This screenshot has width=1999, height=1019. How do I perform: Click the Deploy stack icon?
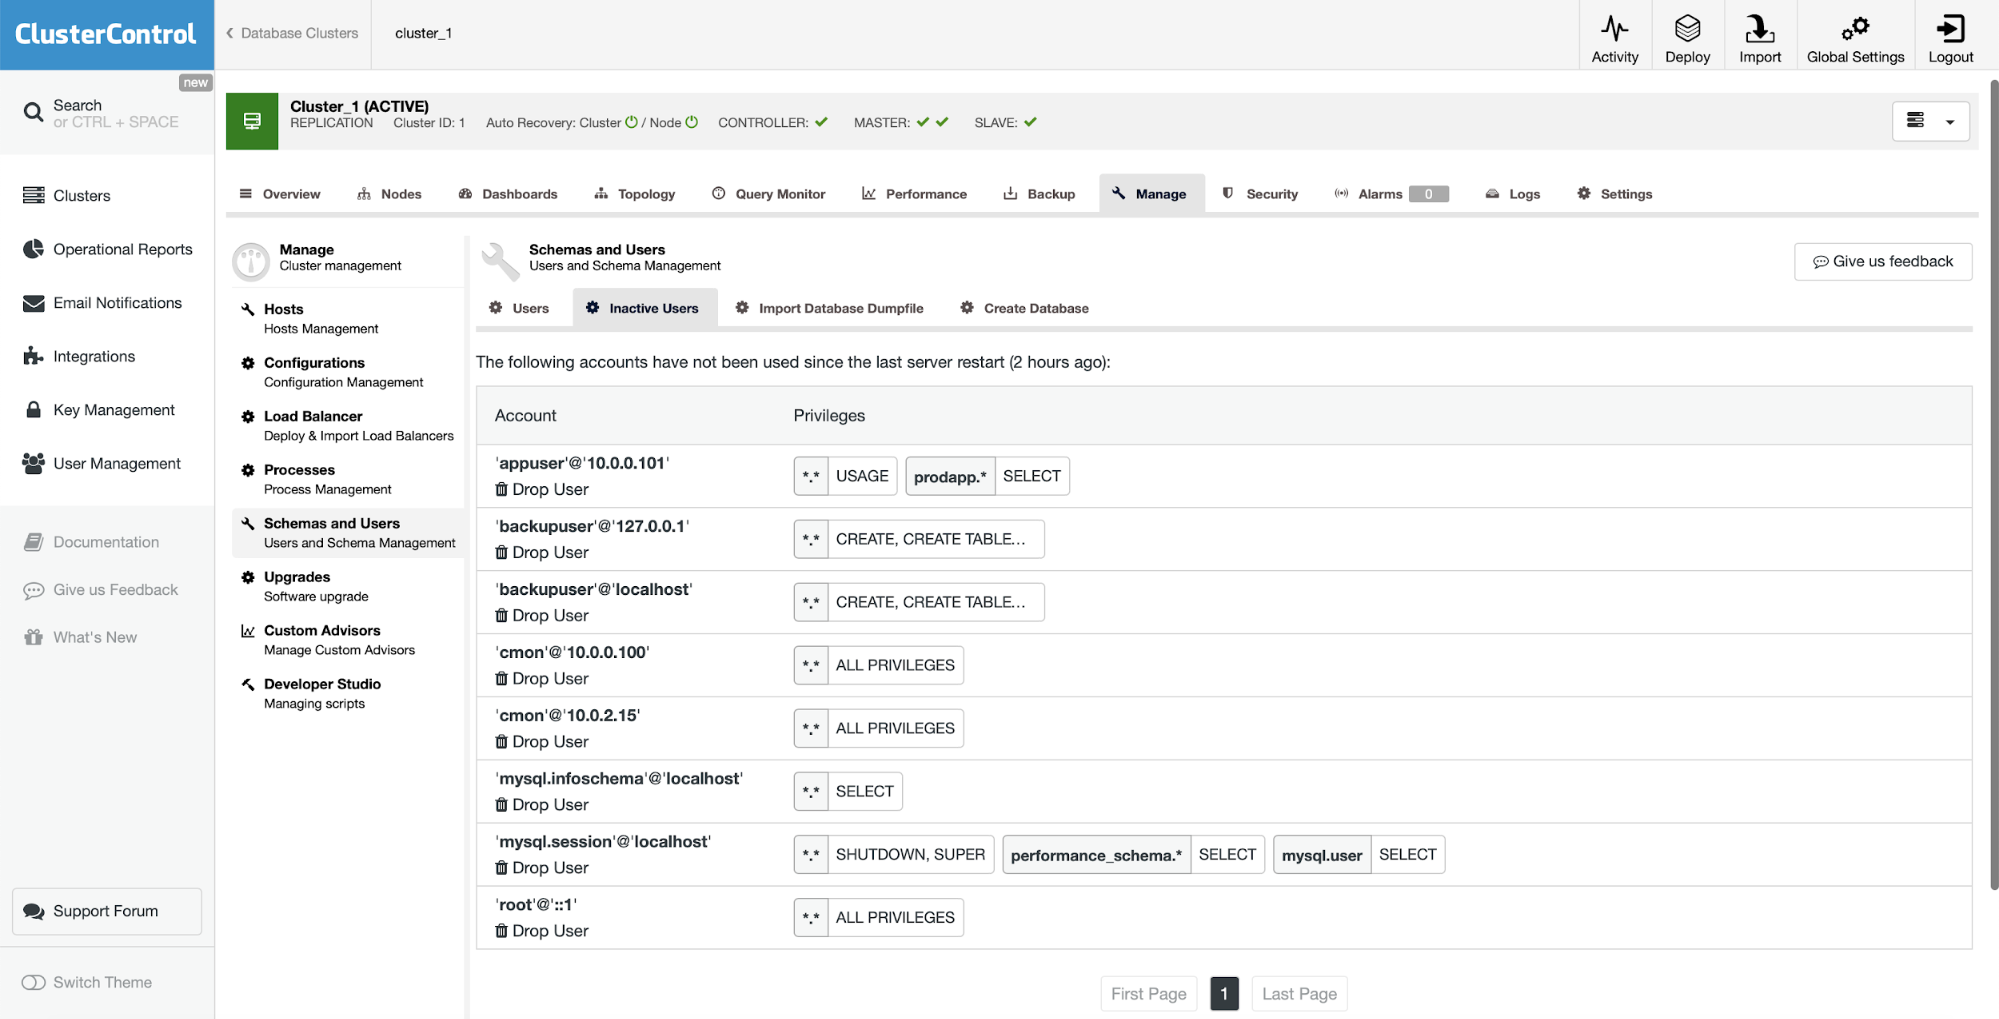1687,28
